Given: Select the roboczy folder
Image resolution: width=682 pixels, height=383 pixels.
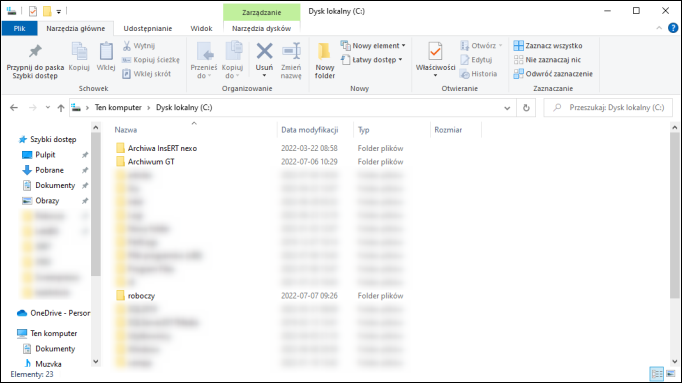Looking at the screenshot, I should click(x=135, y=296).
